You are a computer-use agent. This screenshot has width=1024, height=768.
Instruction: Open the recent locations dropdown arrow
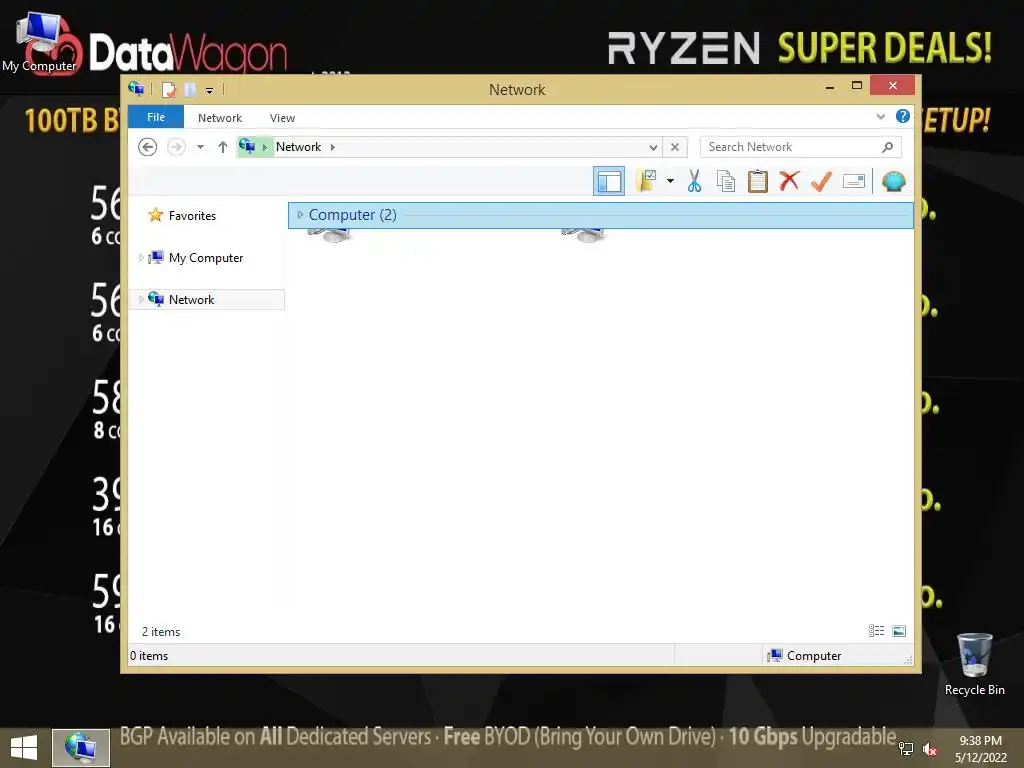[200, 147]
